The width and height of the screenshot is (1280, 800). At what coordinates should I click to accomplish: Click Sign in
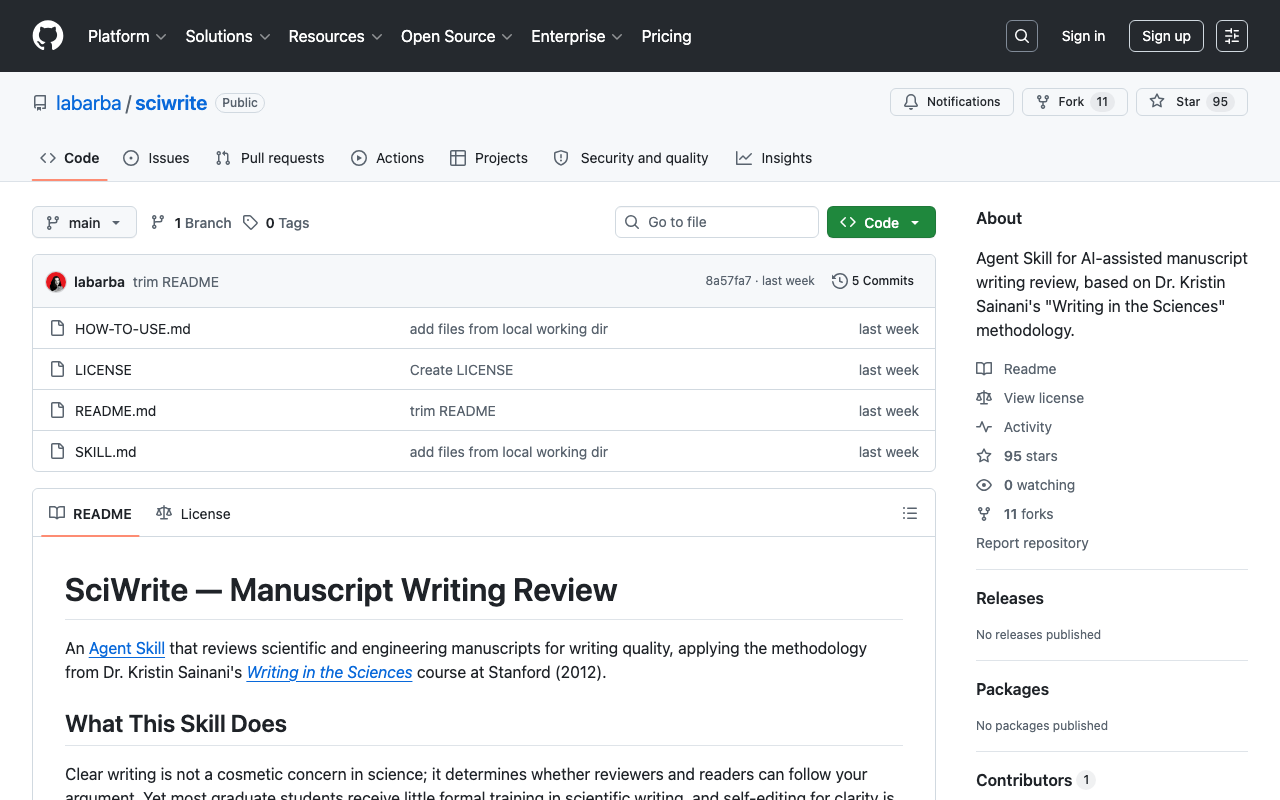[1083, 36]
